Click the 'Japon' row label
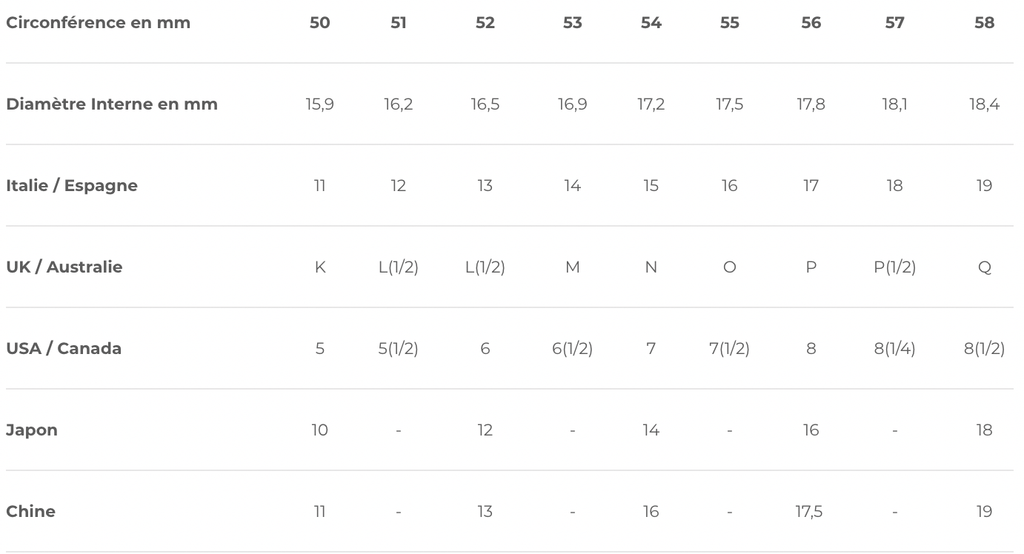The height and width of the screenshot is (554, 1024). tap(32, 430)
